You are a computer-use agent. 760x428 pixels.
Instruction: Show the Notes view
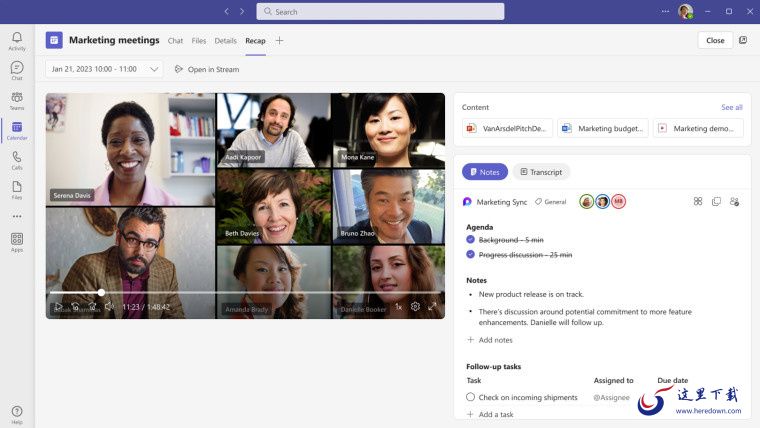pyautogui.click(x=485, y=172)
